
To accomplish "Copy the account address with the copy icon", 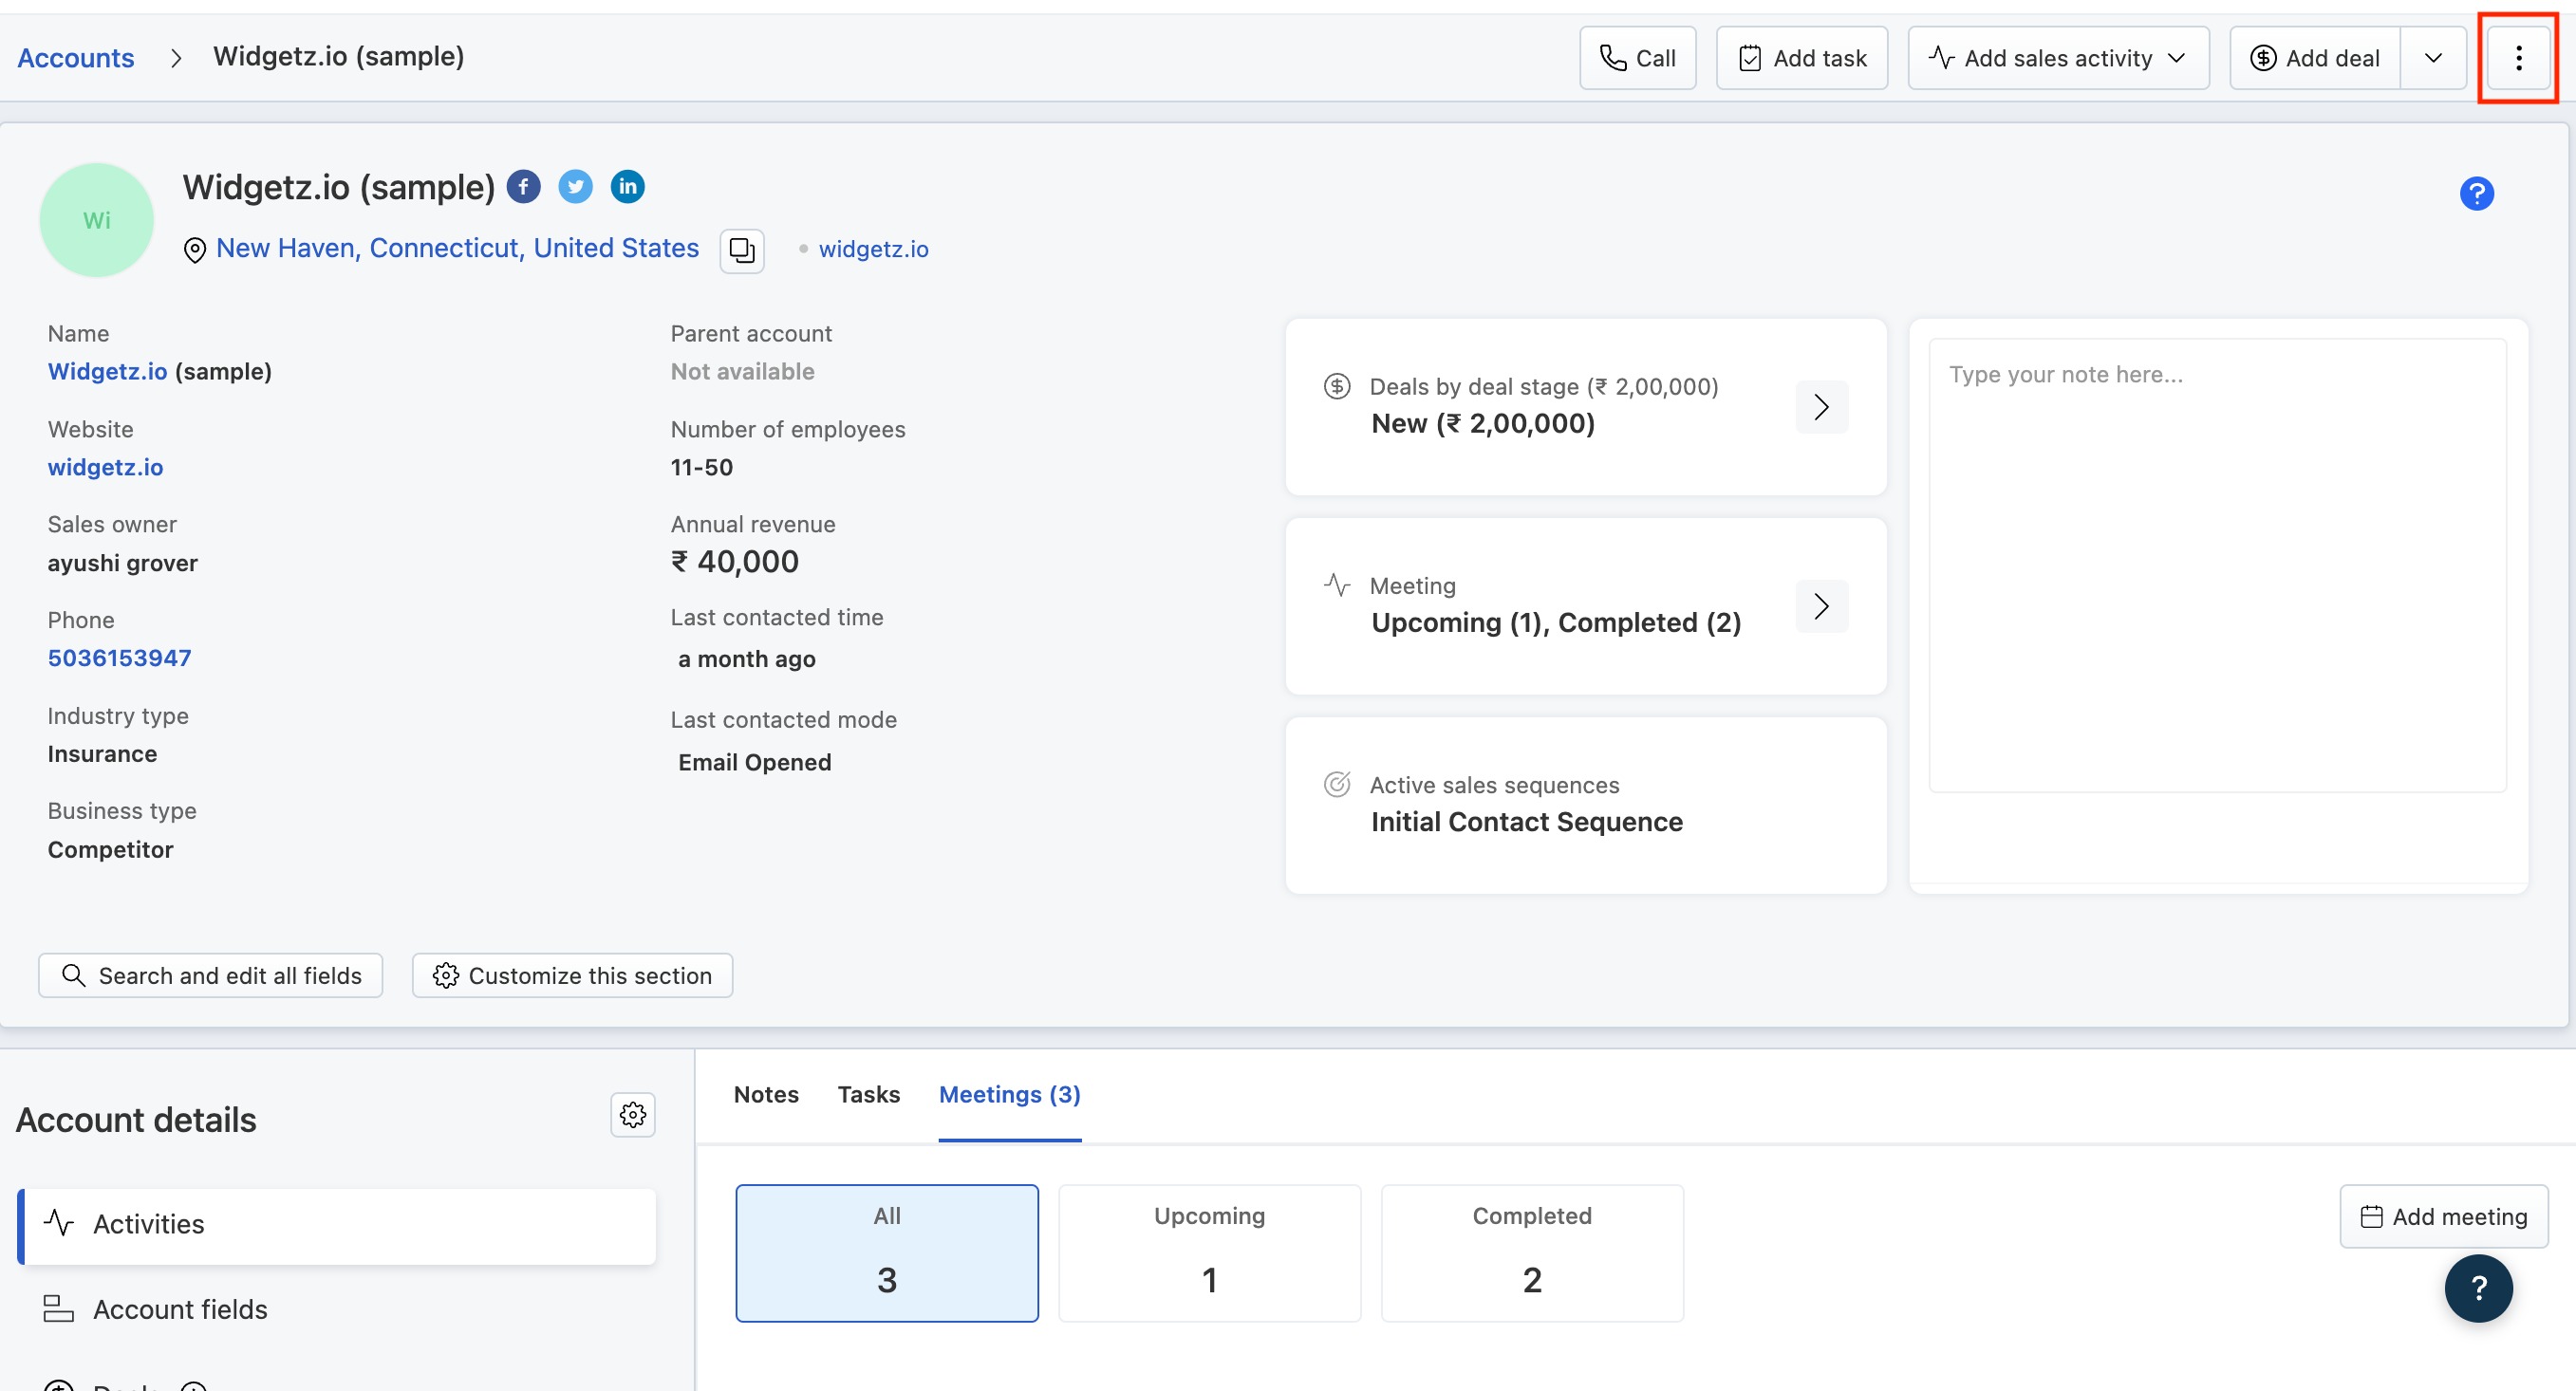I will [742, 250].
